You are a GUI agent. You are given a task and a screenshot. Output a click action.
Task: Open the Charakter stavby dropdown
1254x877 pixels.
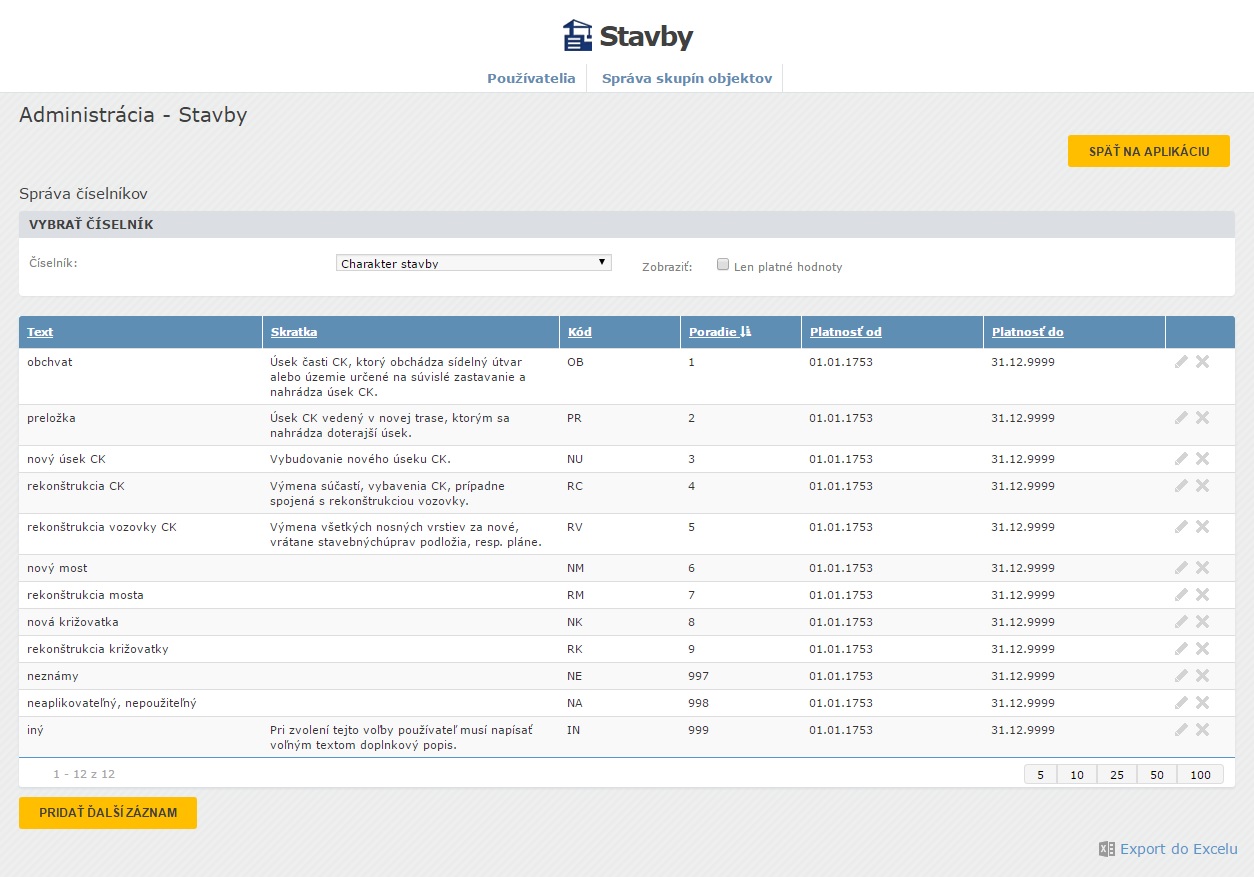click(x=474, y=263)
